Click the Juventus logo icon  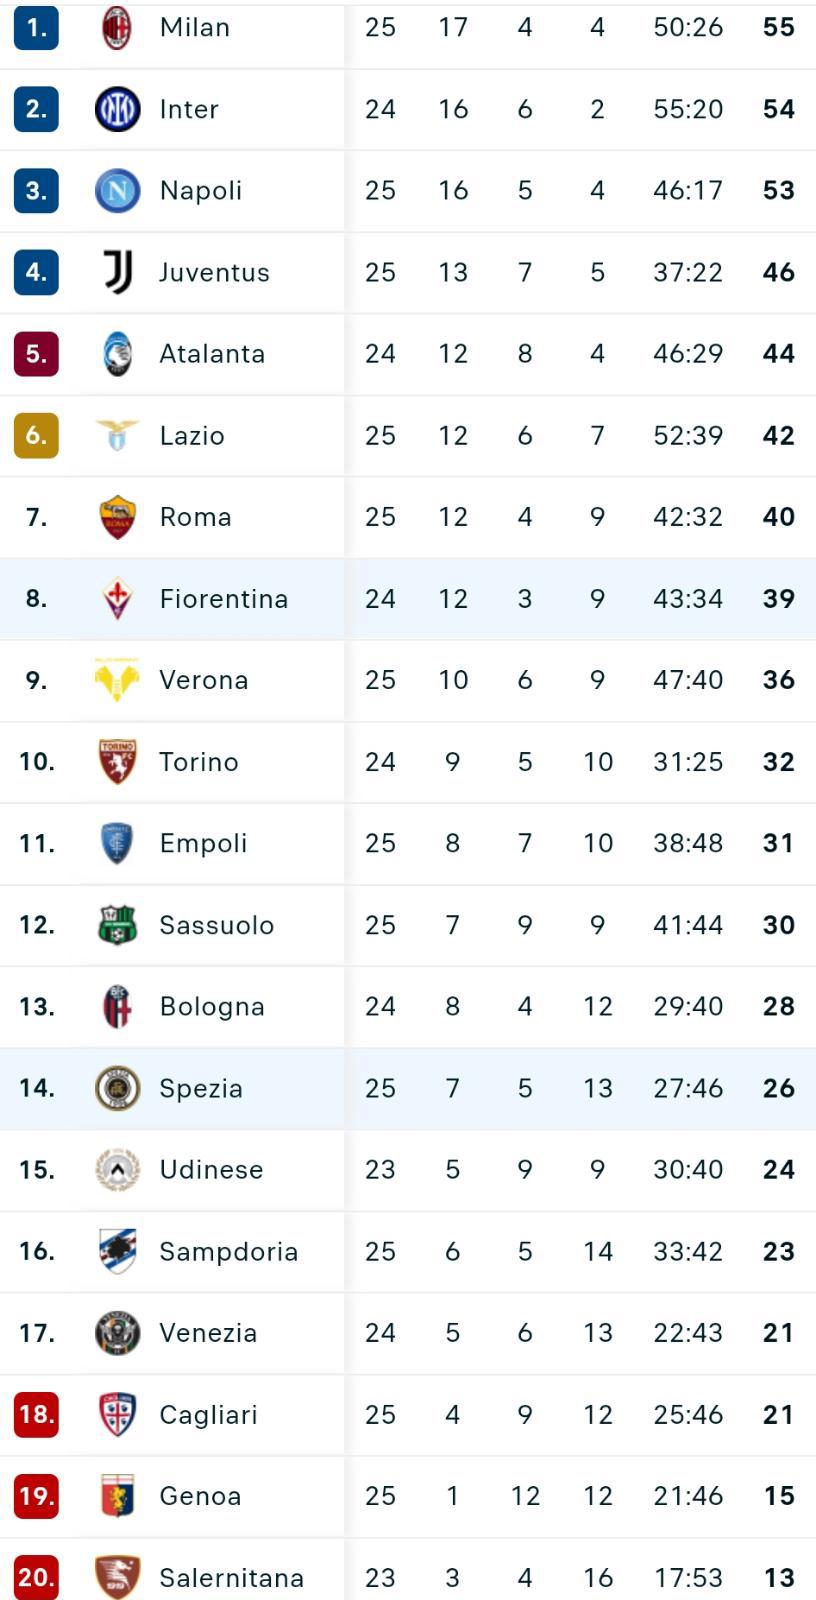point(117,272)
